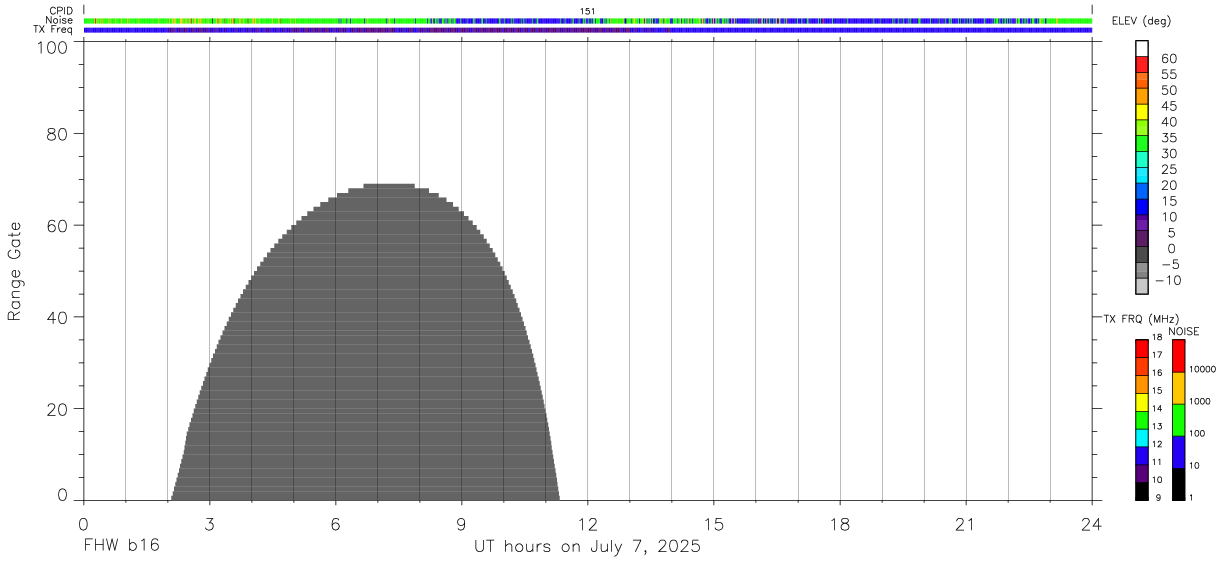Click the '25' label on ELEV colorbar
Screen dimensions: 1228x567
(1169, 170)
